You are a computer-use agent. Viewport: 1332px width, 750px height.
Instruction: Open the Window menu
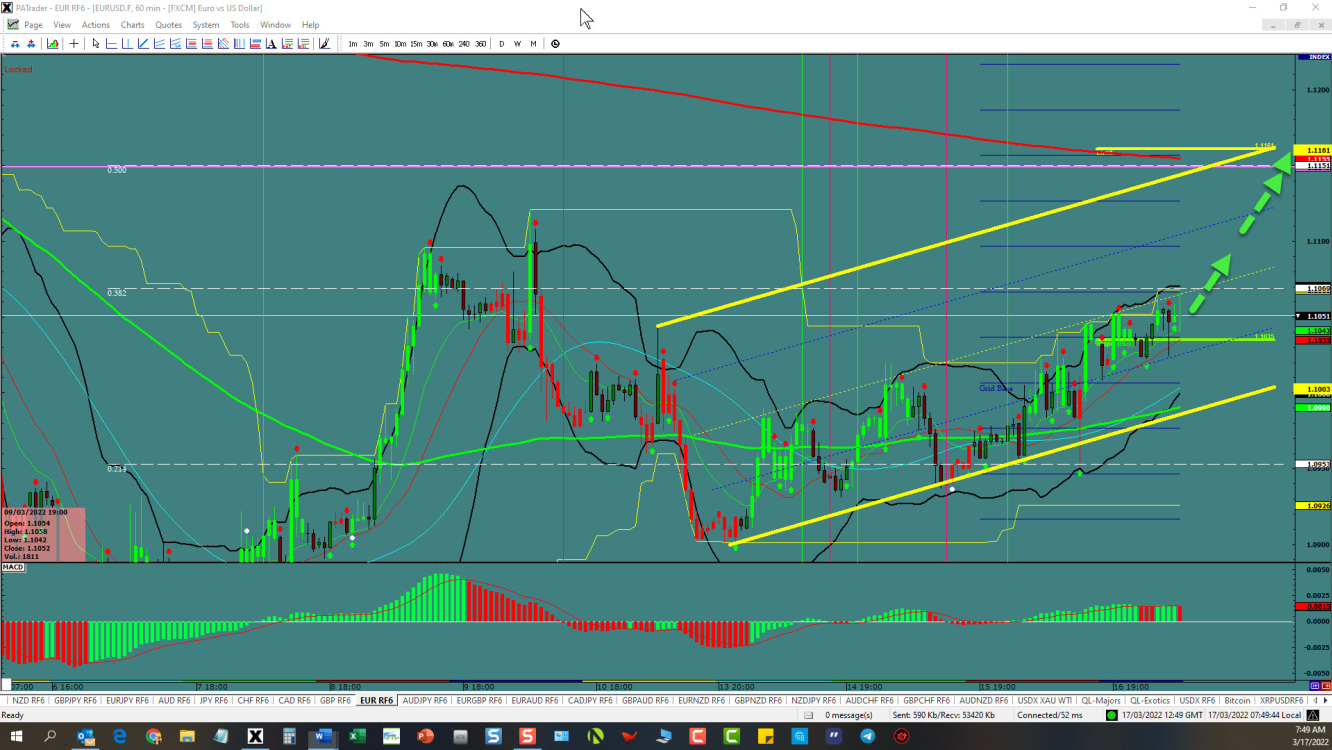(275, 24)
